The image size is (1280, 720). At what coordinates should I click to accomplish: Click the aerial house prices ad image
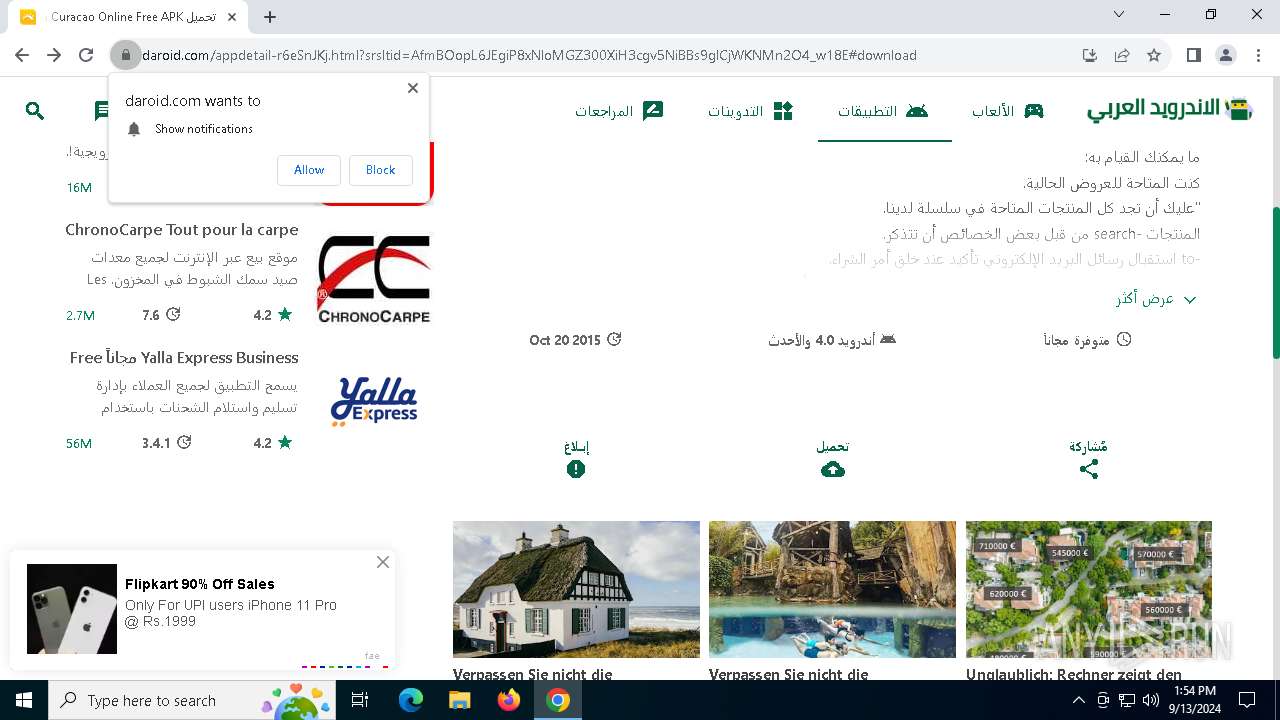pyautogui.click(x=1089, y=589)
